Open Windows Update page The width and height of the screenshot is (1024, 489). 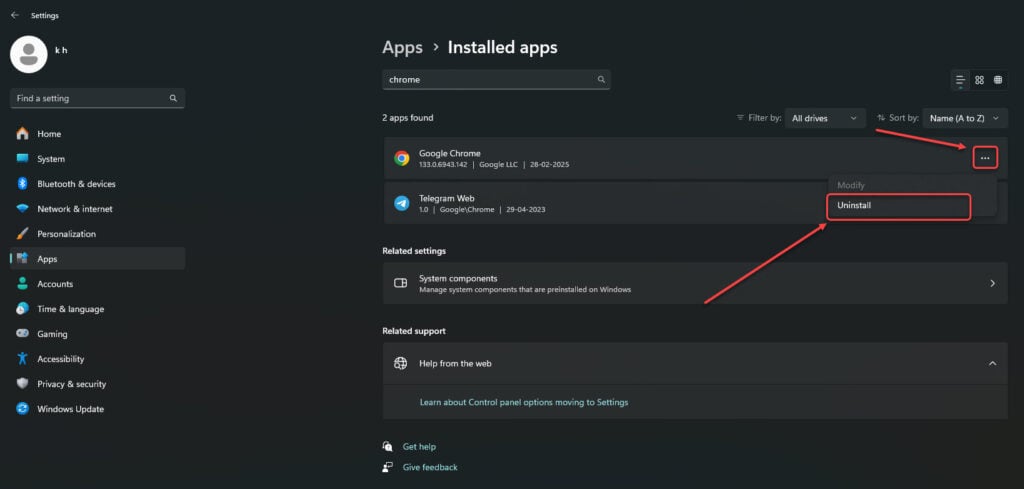coord(97,409)
